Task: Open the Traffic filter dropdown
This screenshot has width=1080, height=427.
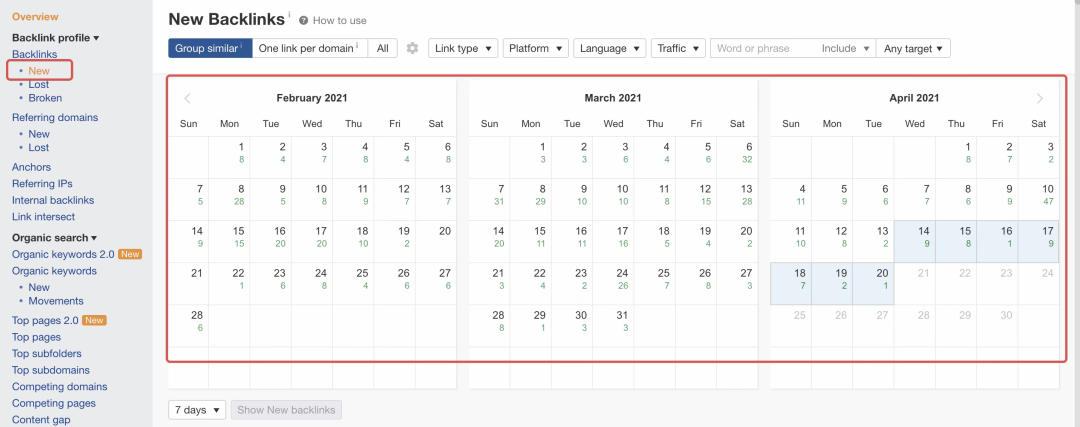Action: click(x=678, y=48)
